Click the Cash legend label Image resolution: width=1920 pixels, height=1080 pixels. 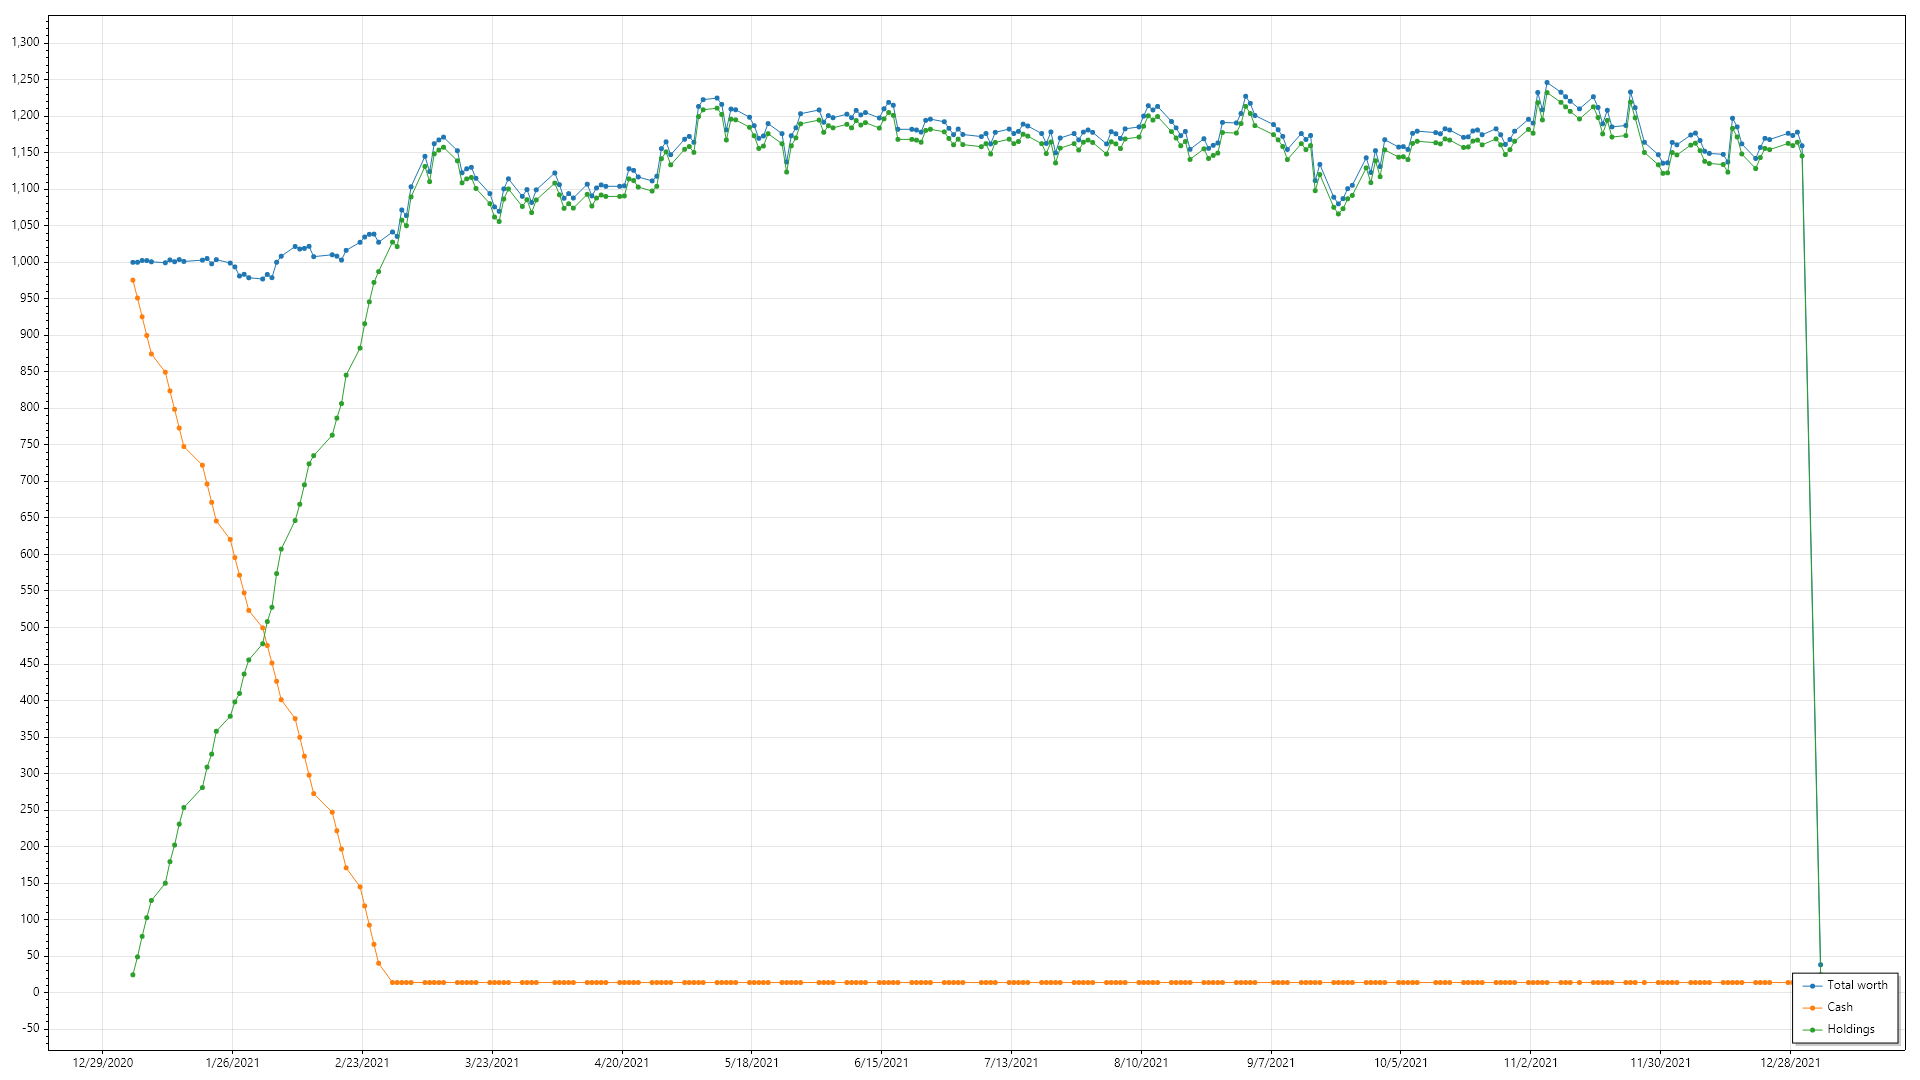(1840, 1007)
